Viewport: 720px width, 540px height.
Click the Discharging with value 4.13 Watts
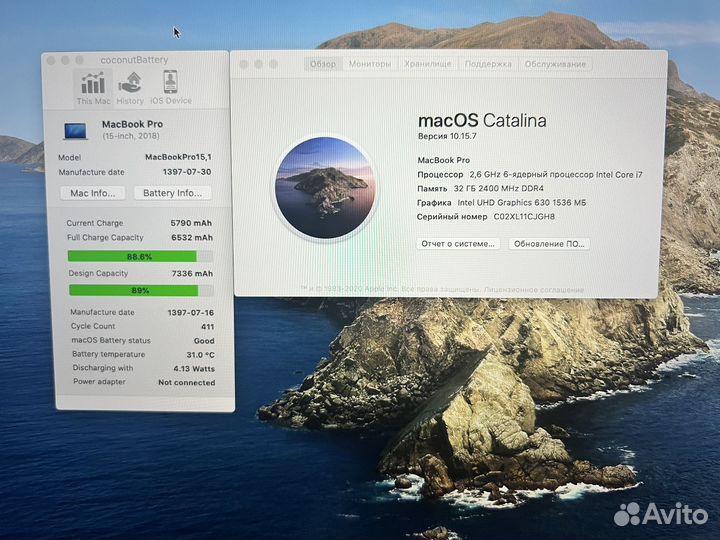click(194, 368)
